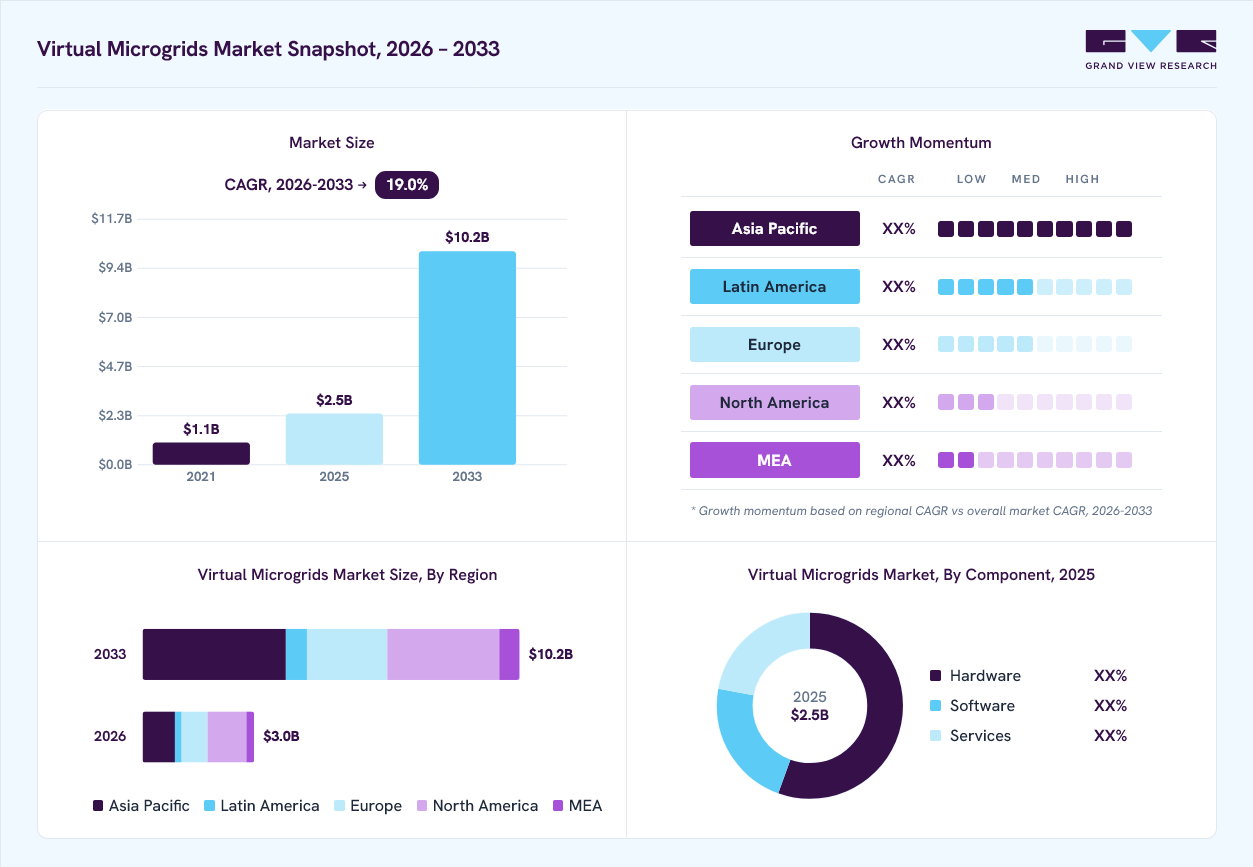The height and width of the screenshot is (867, 1253).
Task: Click the 2033 market size bar
Action: click(467, 358)
